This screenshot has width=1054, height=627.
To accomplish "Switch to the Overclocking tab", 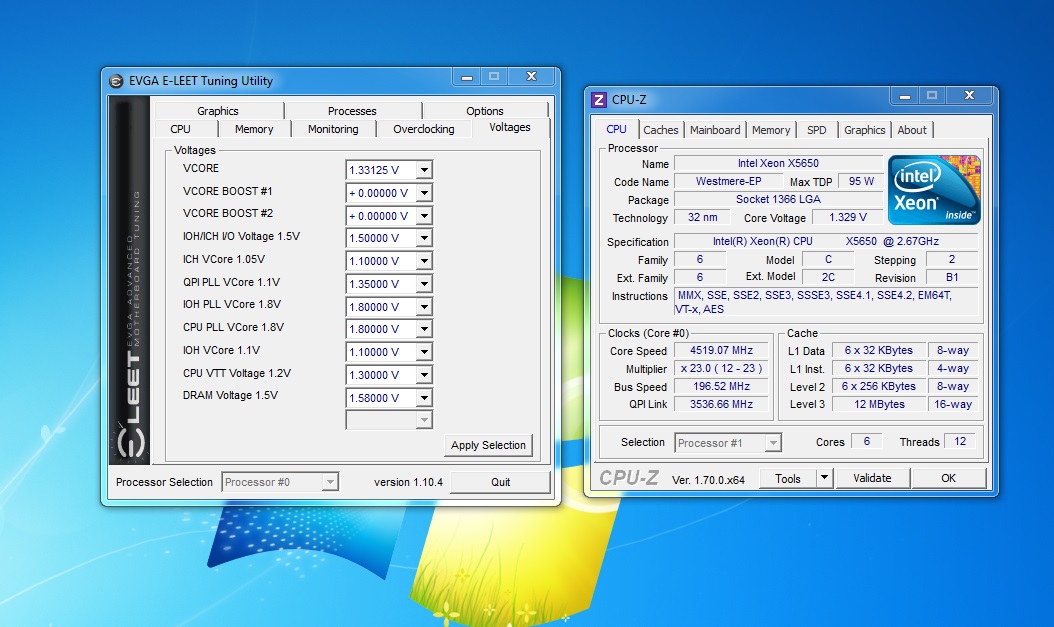I will pyautogui.click(x=423, y=129).
